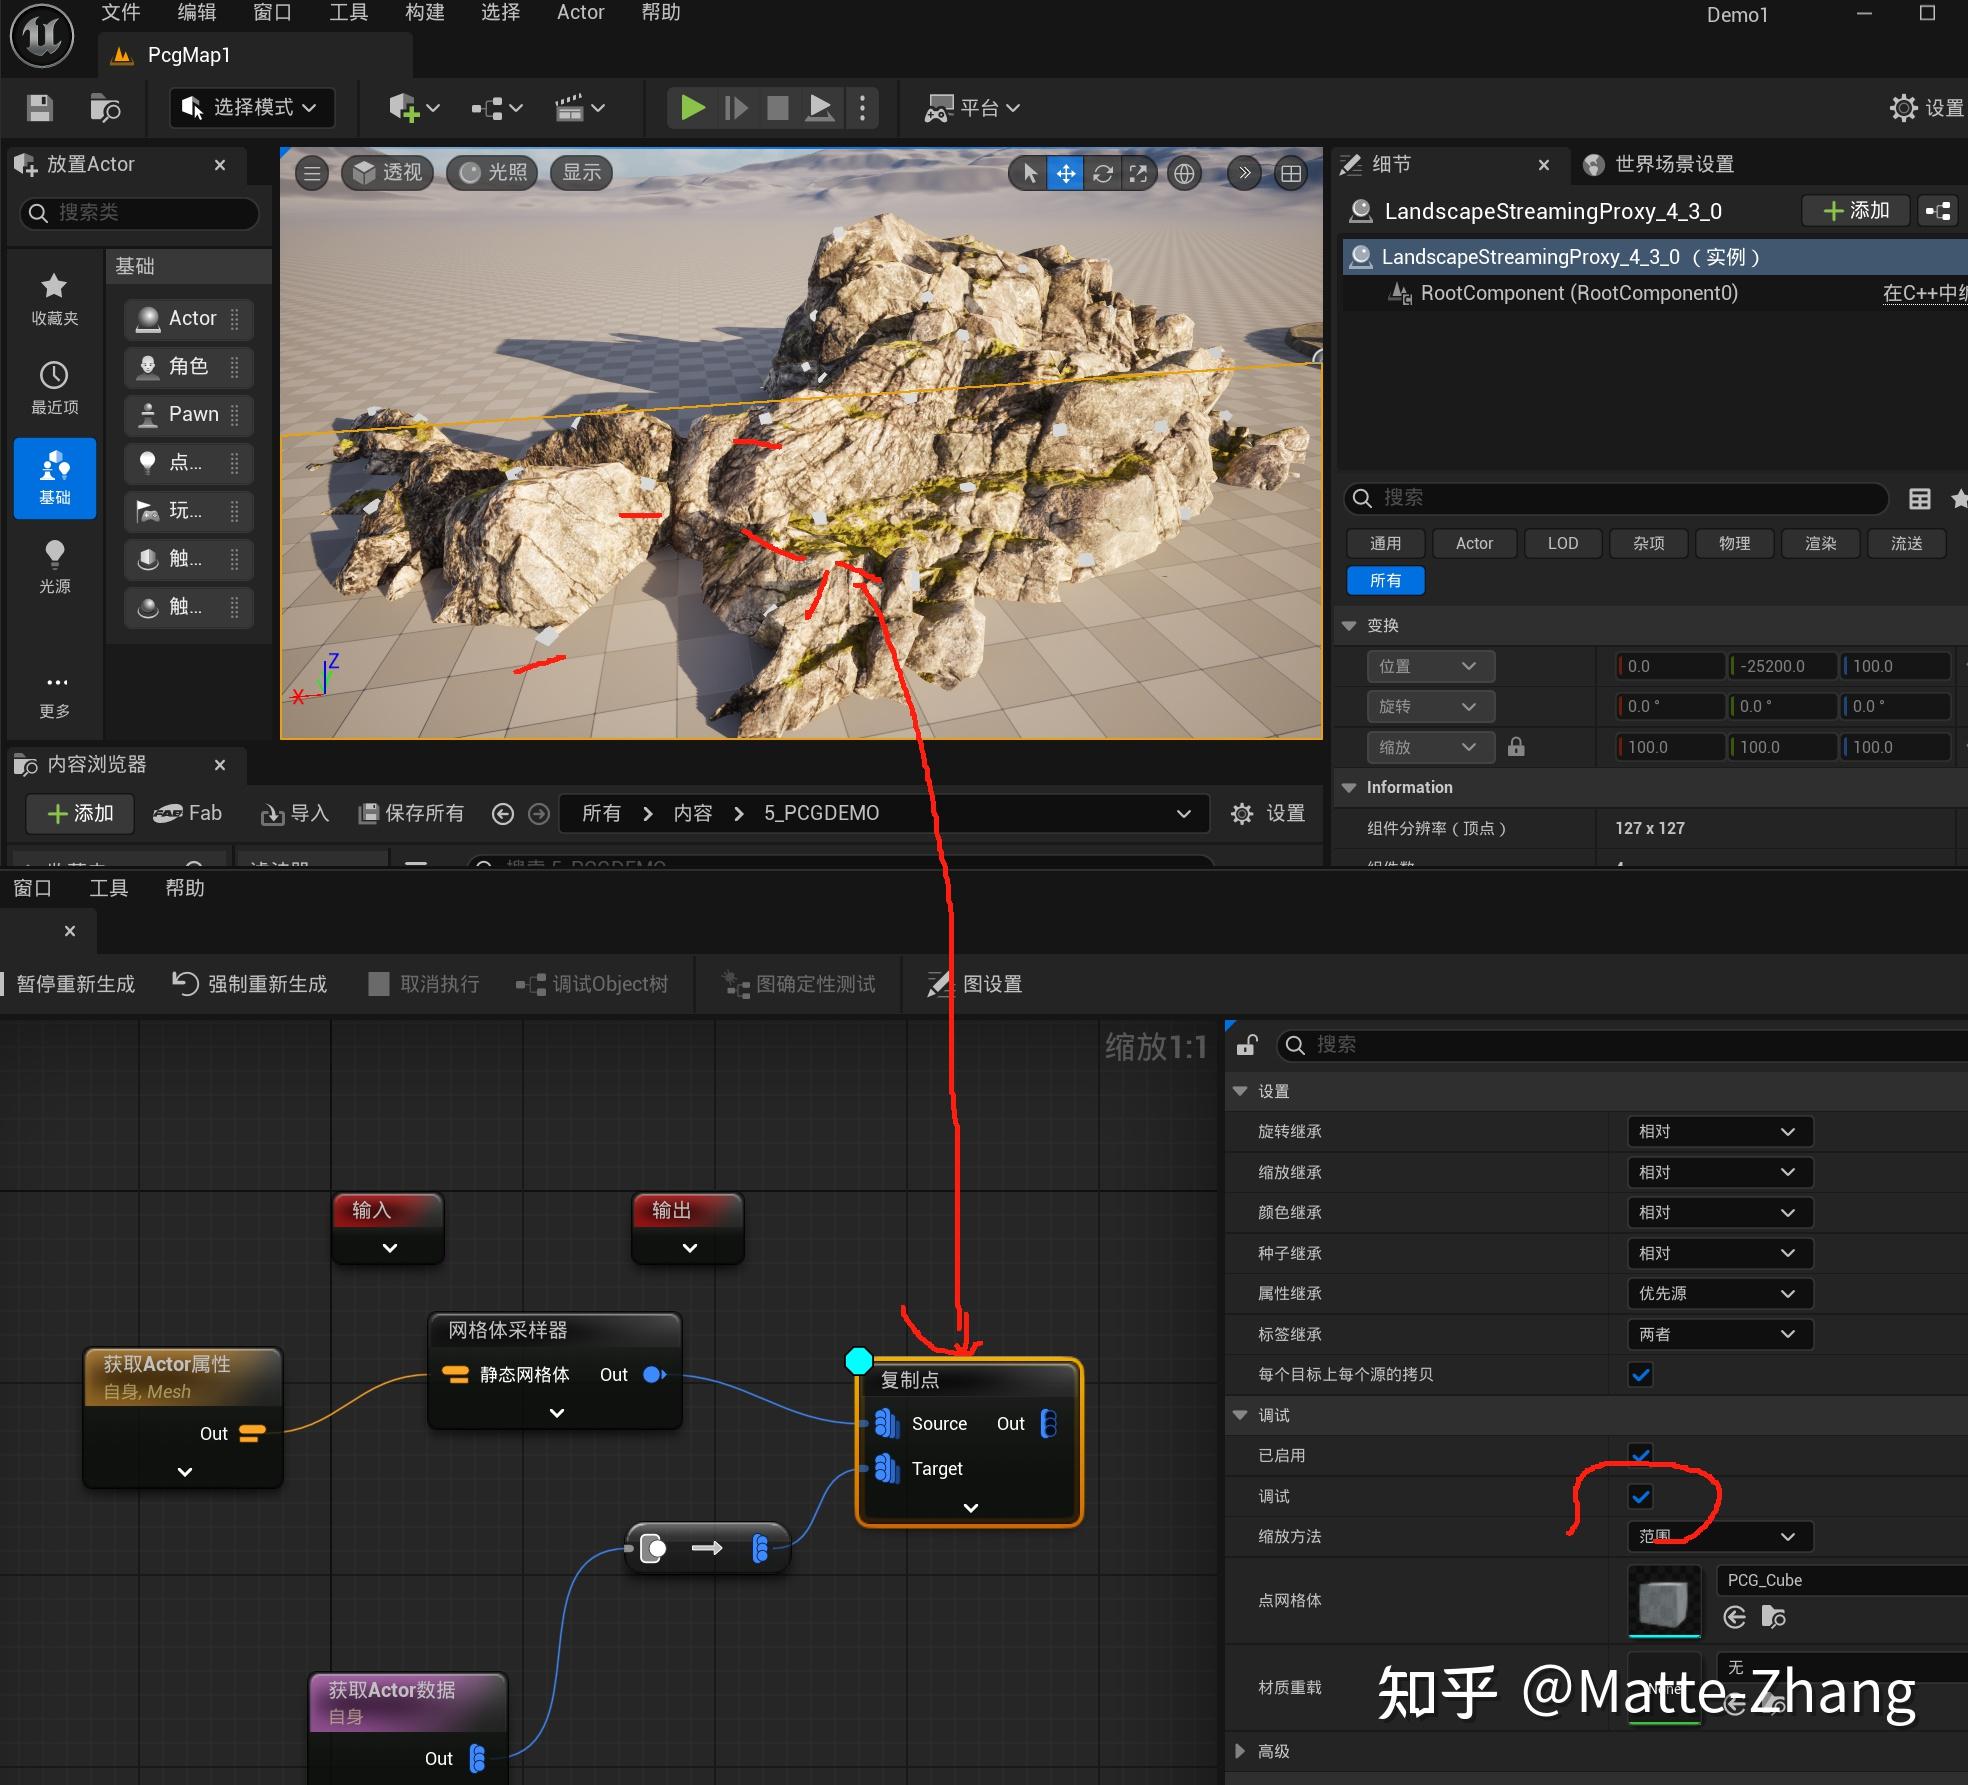Toggle 每个目标上每个源的拷贝 checkbox

(1640, 1374)
